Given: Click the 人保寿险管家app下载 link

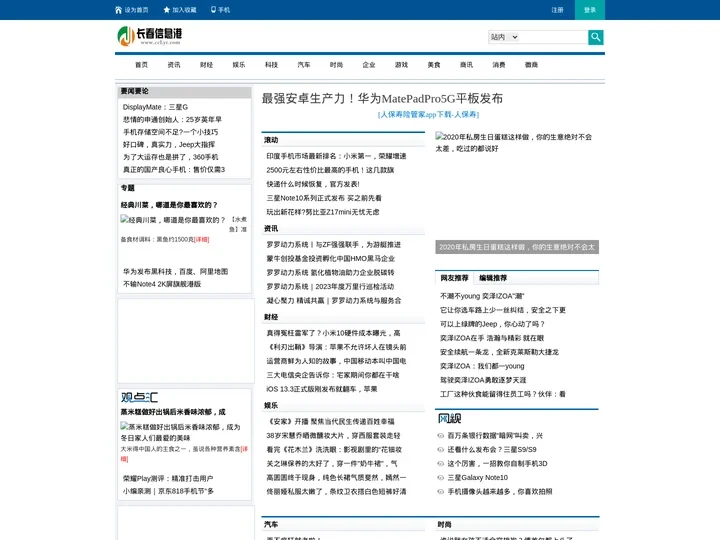Looking at the screenshot, I should pyautogui.click(x=428, y=114).
